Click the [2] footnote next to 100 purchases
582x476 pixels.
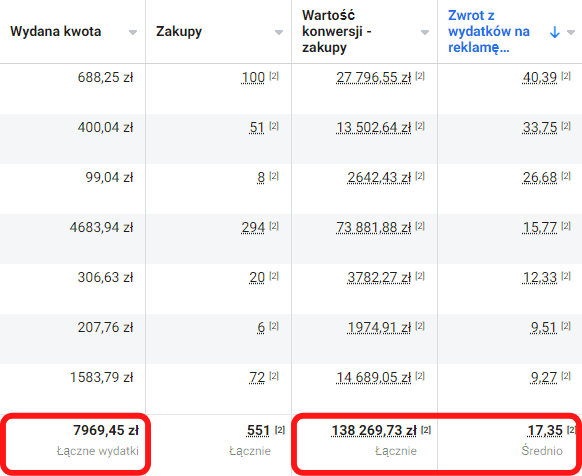coord(274,76)
